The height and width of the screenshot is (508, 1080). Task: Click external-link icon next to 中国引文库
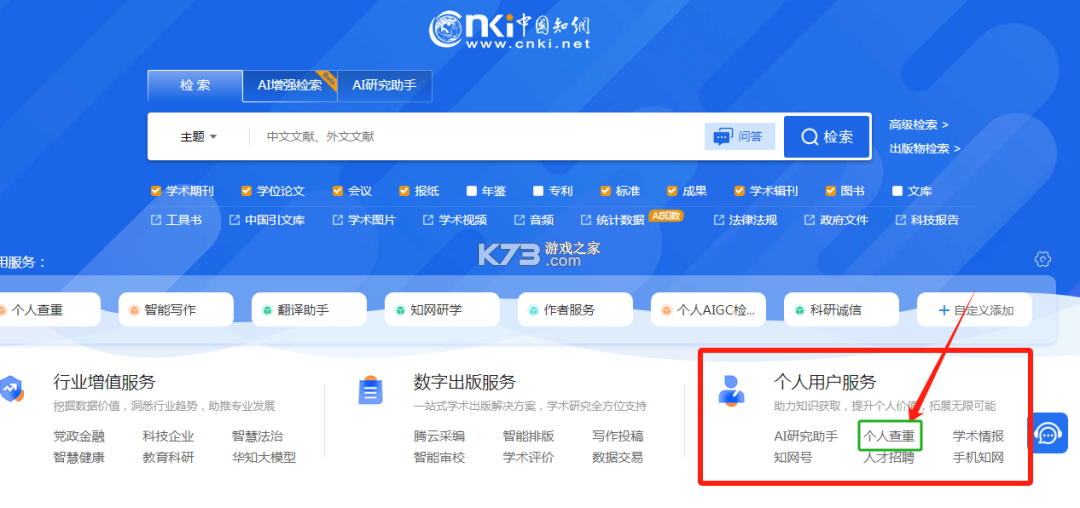234,220
